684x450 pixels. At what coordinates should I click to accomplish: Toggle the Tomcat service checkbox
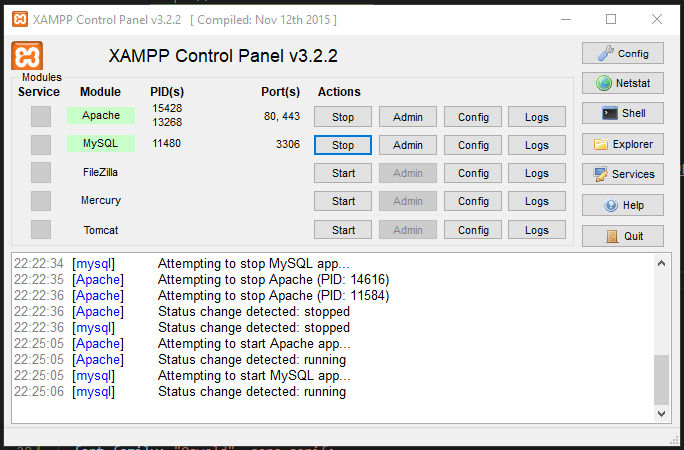click(x=40, y=230)
